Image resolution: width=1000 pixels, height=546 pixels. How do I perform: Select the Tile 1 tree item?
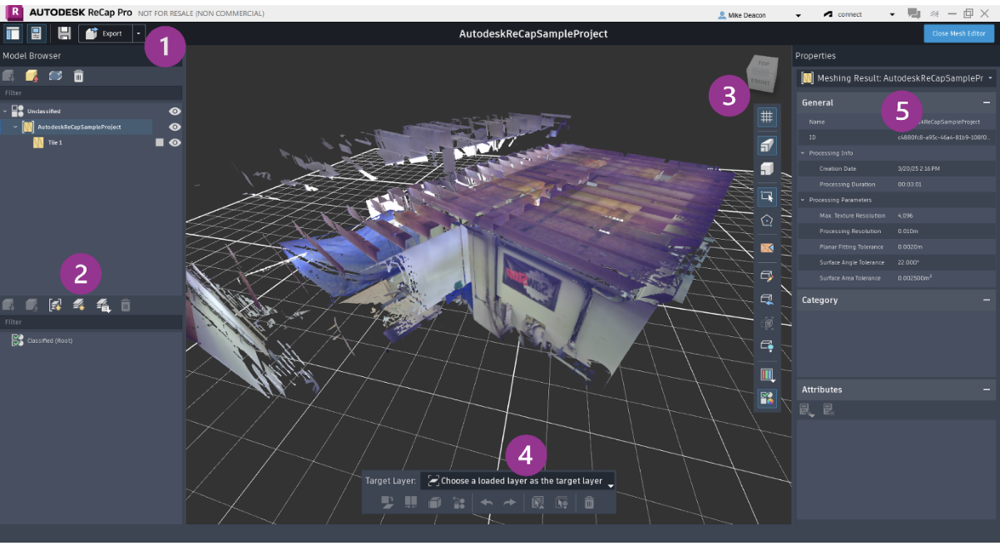(x=55, y=143)
